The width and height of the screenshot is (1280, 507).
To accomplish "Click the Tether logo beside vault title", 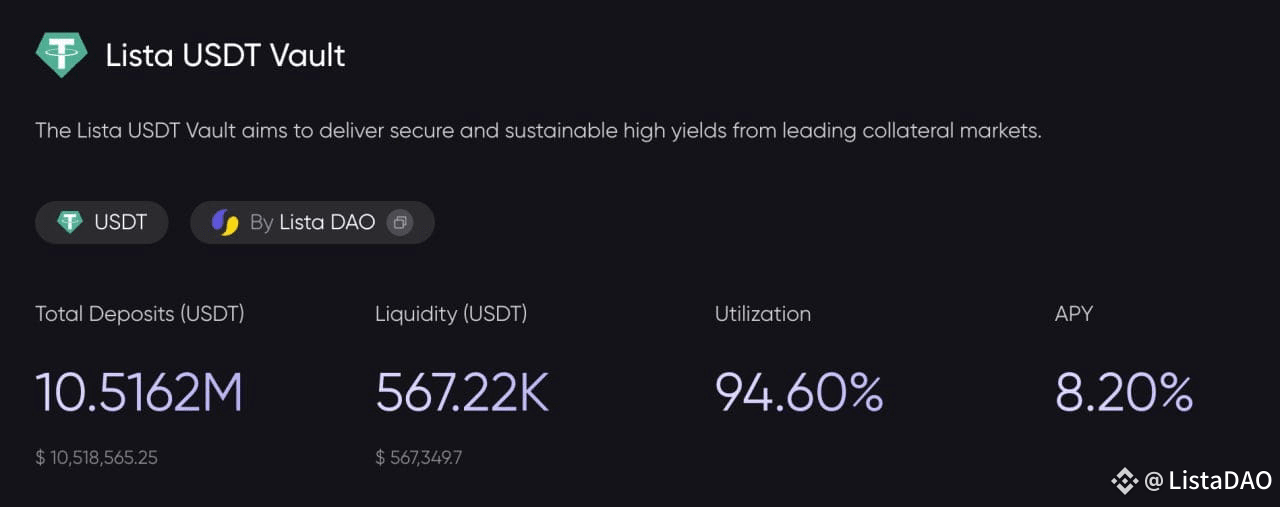I will coord(61,55).
